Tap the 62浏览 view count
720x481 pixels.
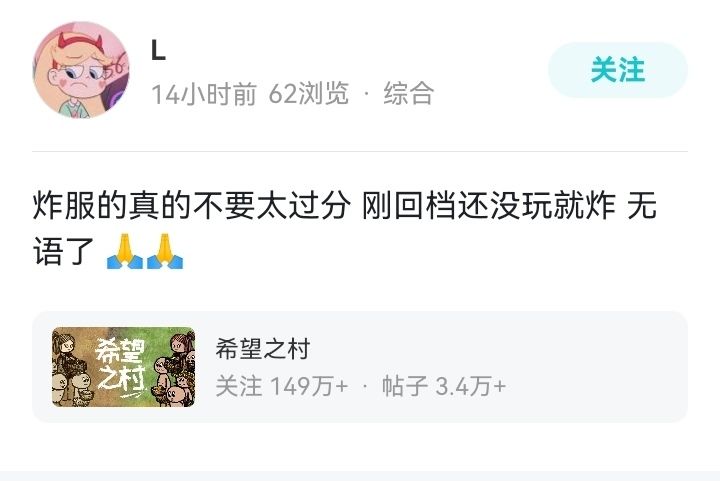coord(309,94)
